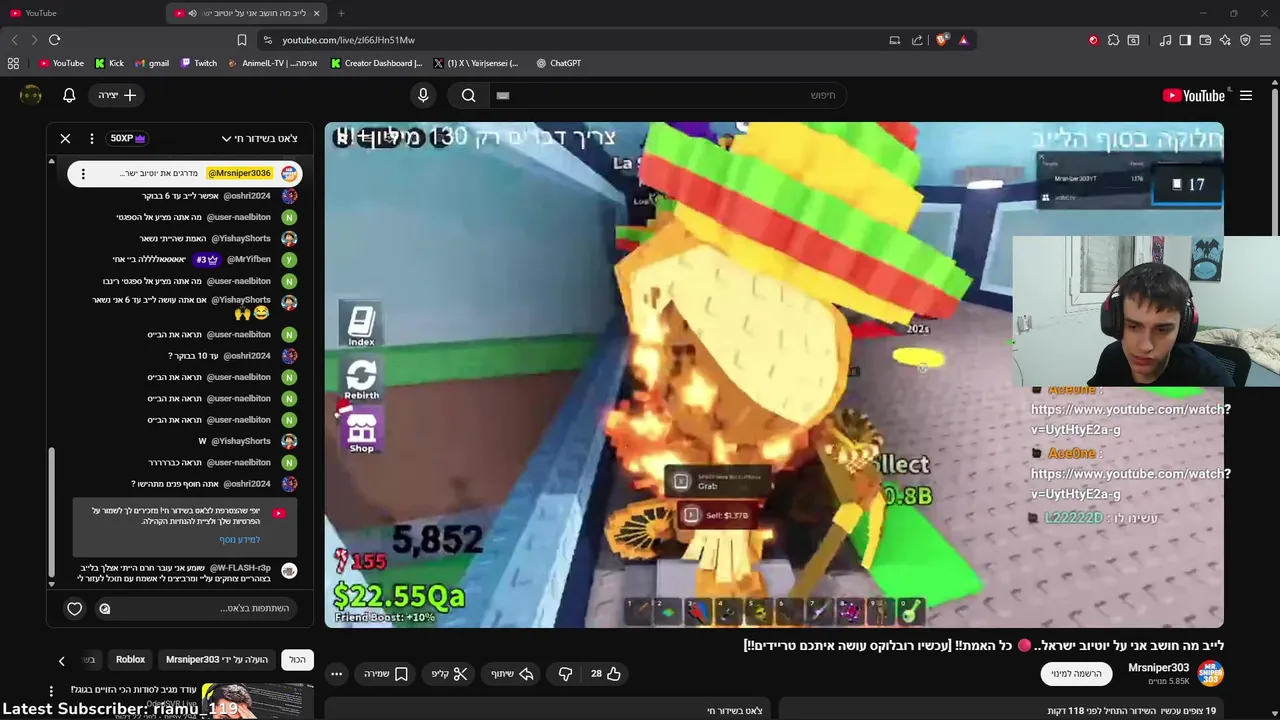Dislike the video with thumbs down
The width and height of the screenshot is (1280, 720).
(x=565, y=674)
